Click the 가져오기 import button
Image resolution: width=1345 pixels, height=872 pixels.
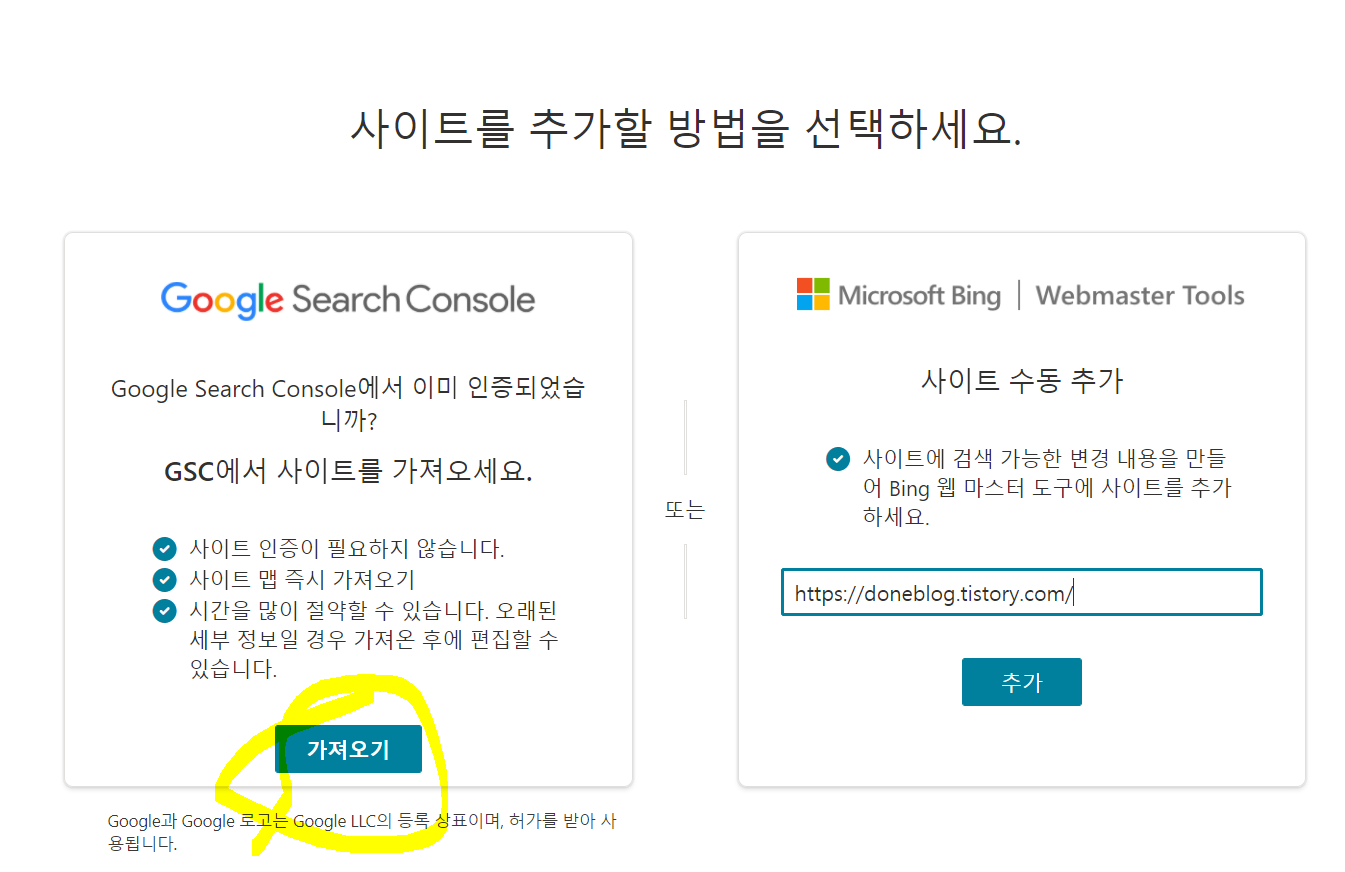348,749
